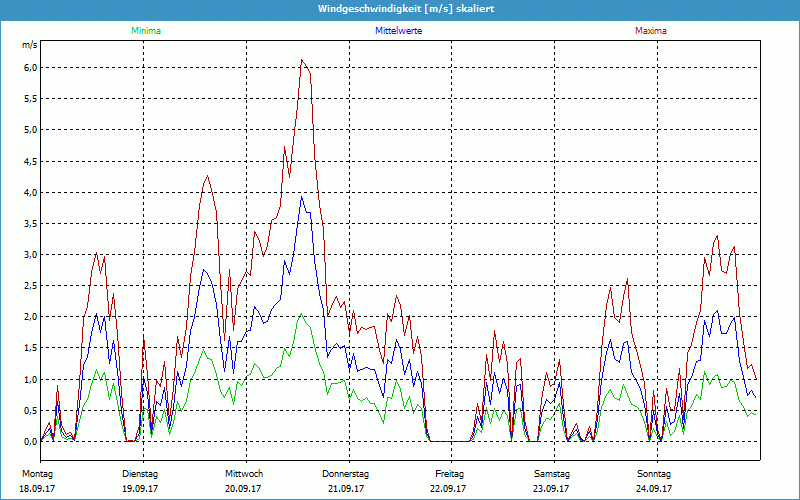The height and width of the screenshot is (500, 800).
Task: Click the 18.09.17 date label
Action: click(x=37, y=488)
